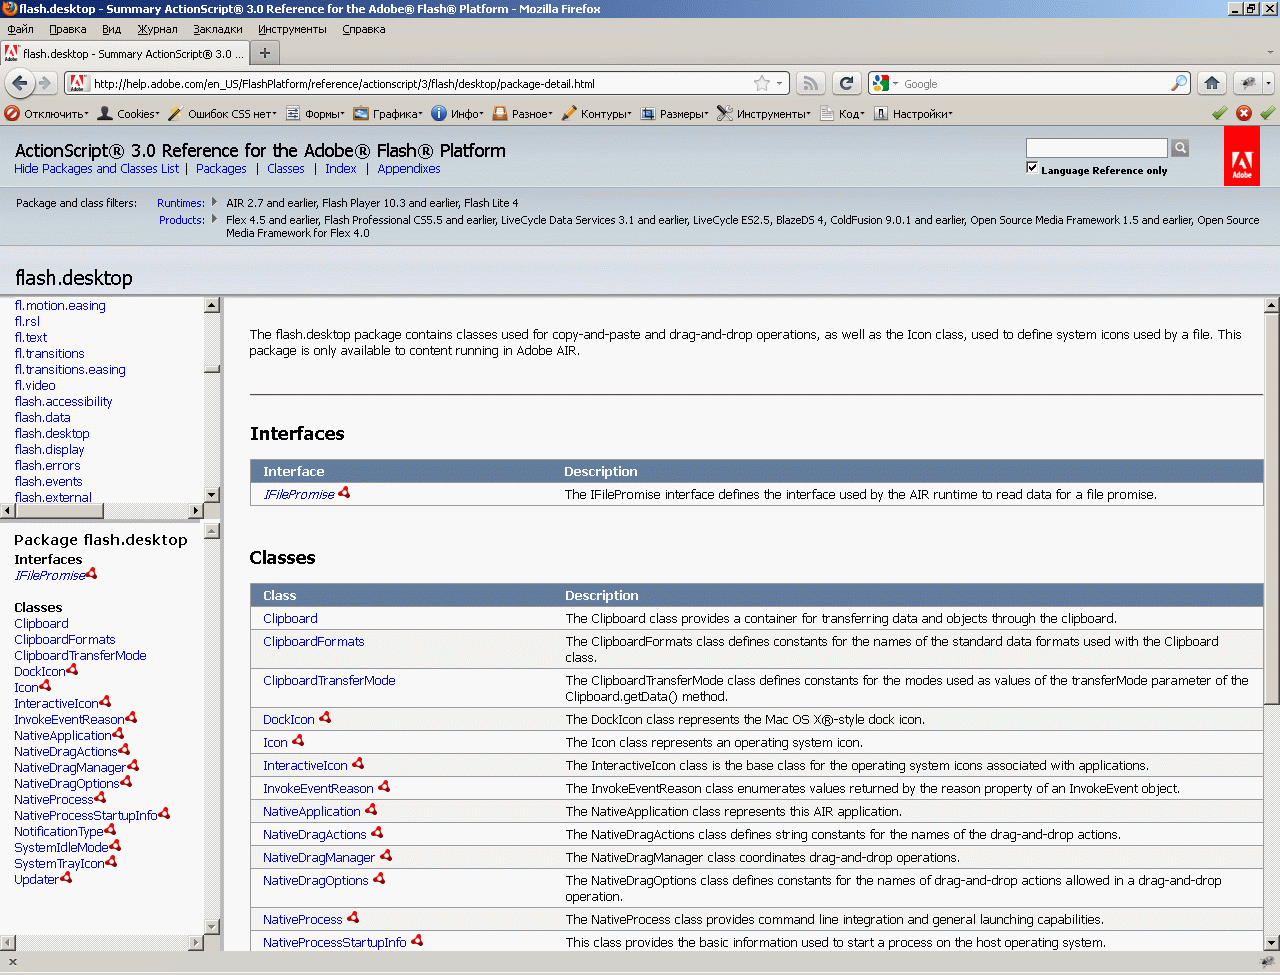Viewport: 1280px width, 975px height.
Task: Select the flash.desktop Summary tab
Action: coord(124,54)
